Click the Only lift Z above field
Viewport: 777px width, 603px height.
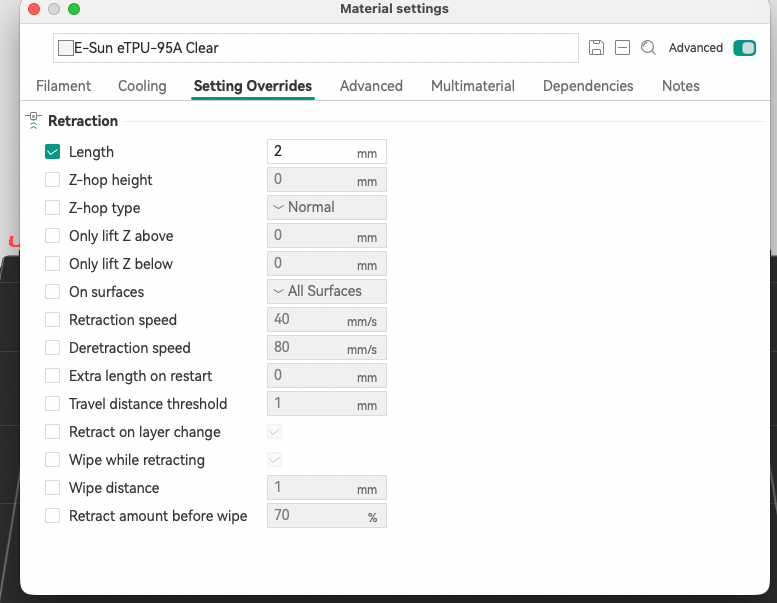(327, 235)
